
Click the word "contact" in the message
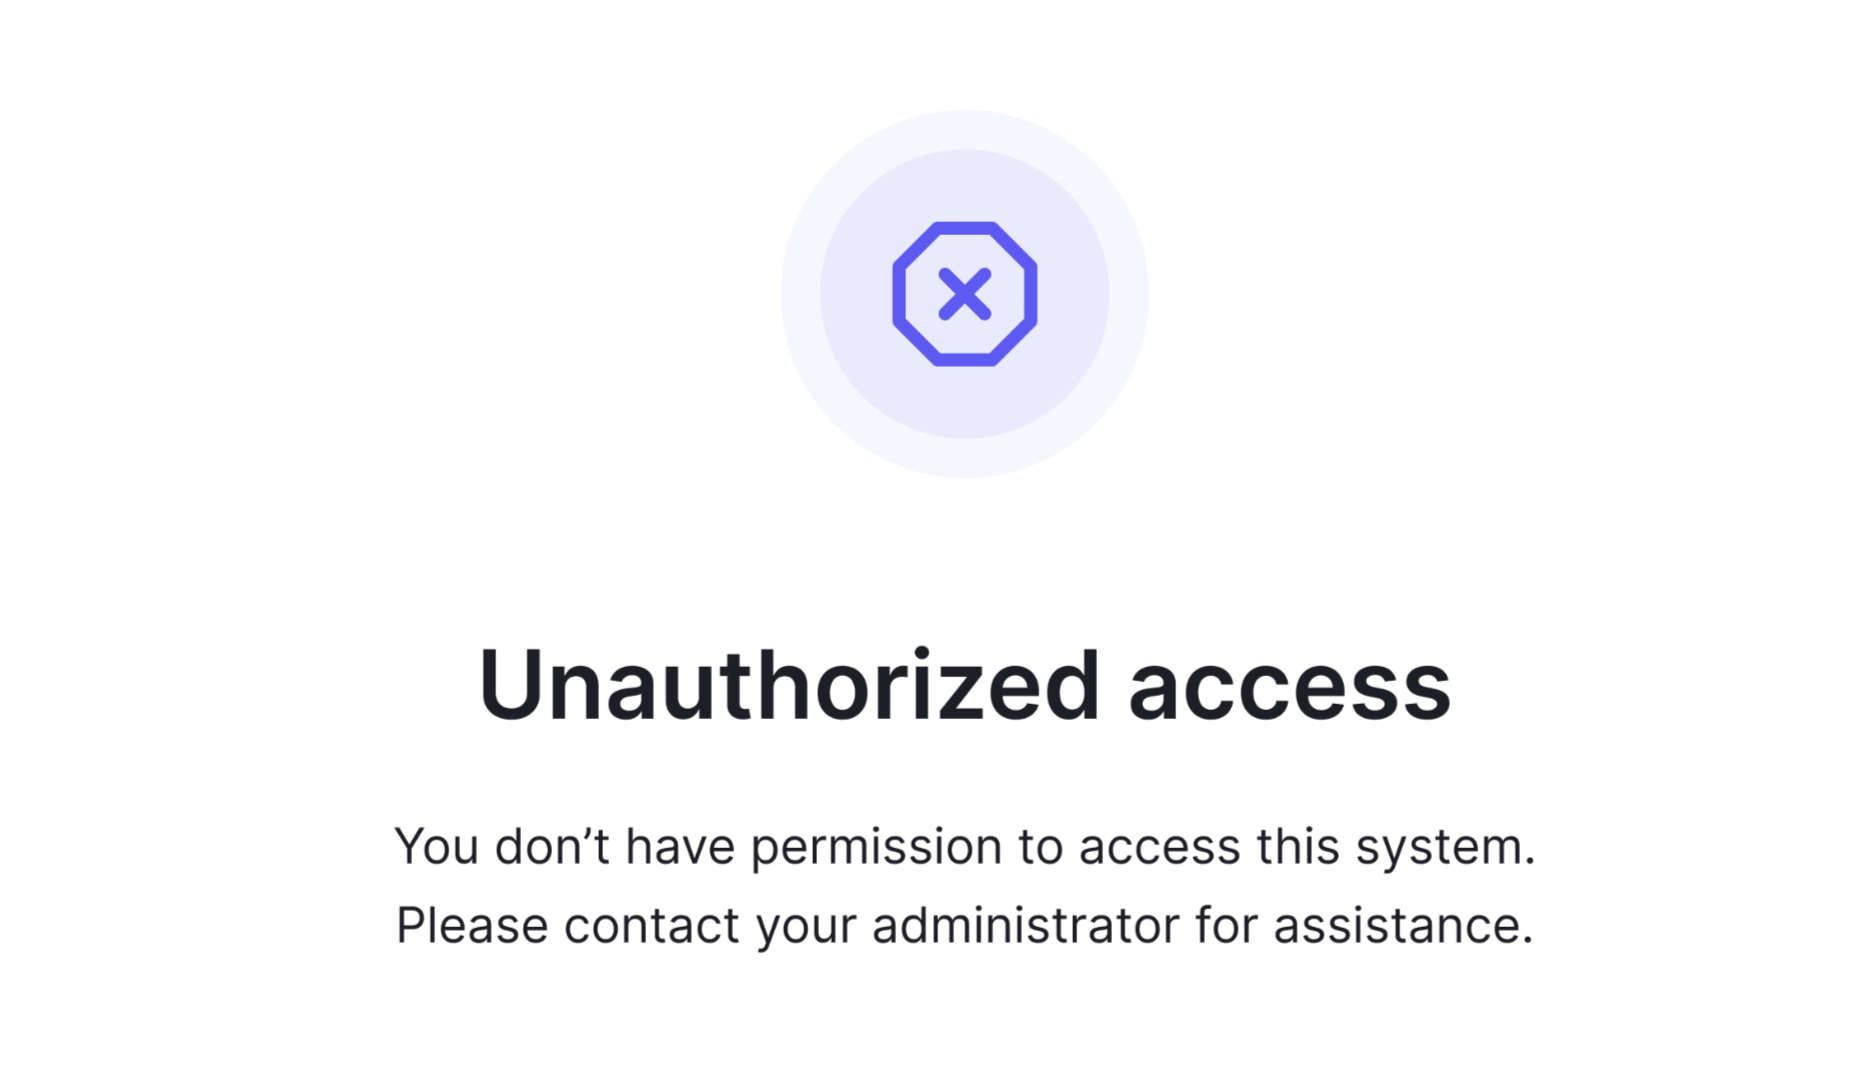[652, 926]
